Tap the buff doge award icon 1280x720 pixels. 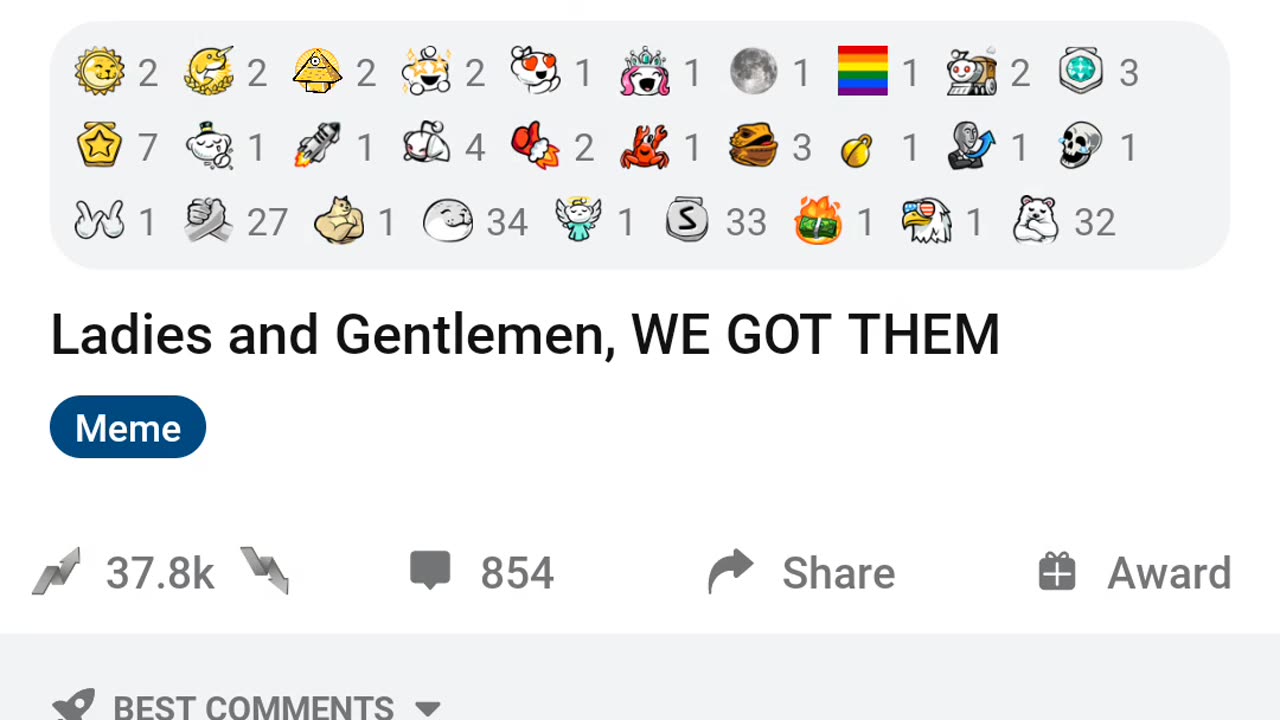339,221
